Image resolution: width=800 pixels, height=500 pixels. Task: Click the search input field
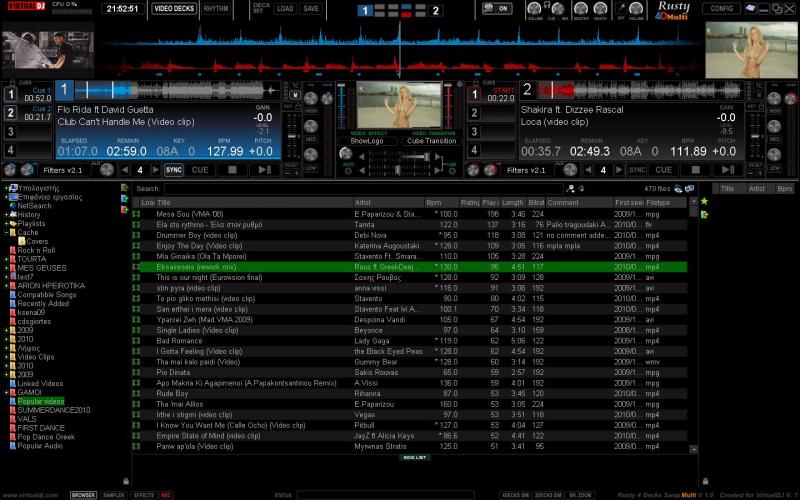363,189
